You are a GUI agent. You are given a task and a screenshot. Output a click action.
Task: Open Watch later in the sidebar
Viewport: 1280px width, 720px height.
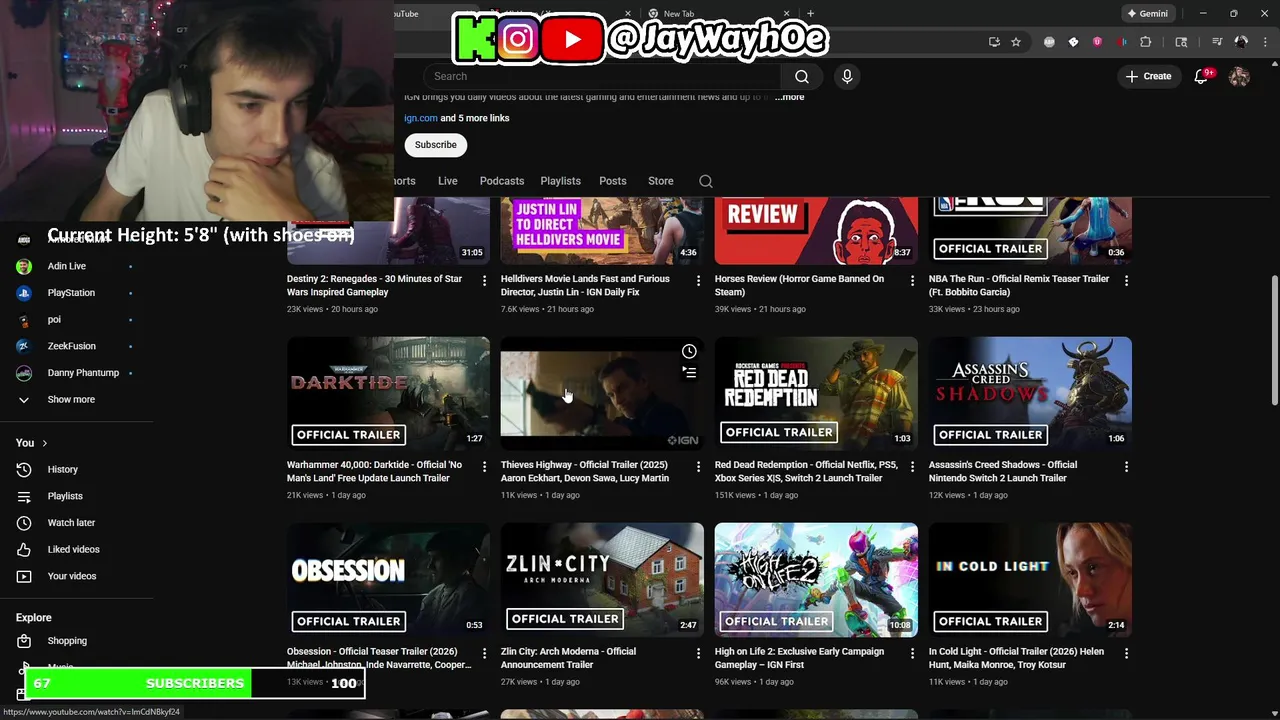coord(70,522)
